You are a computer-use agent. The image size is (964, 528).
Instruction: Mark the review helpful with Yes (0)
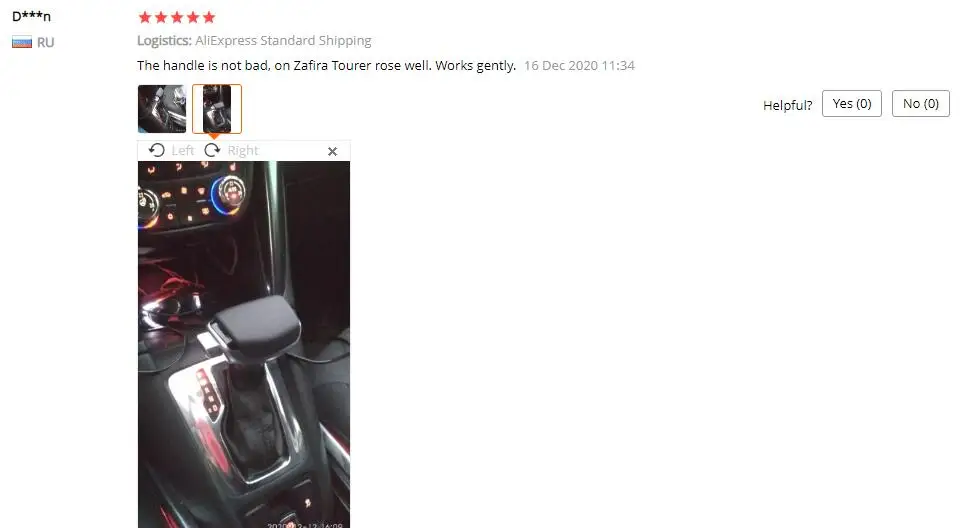(851, 104)
